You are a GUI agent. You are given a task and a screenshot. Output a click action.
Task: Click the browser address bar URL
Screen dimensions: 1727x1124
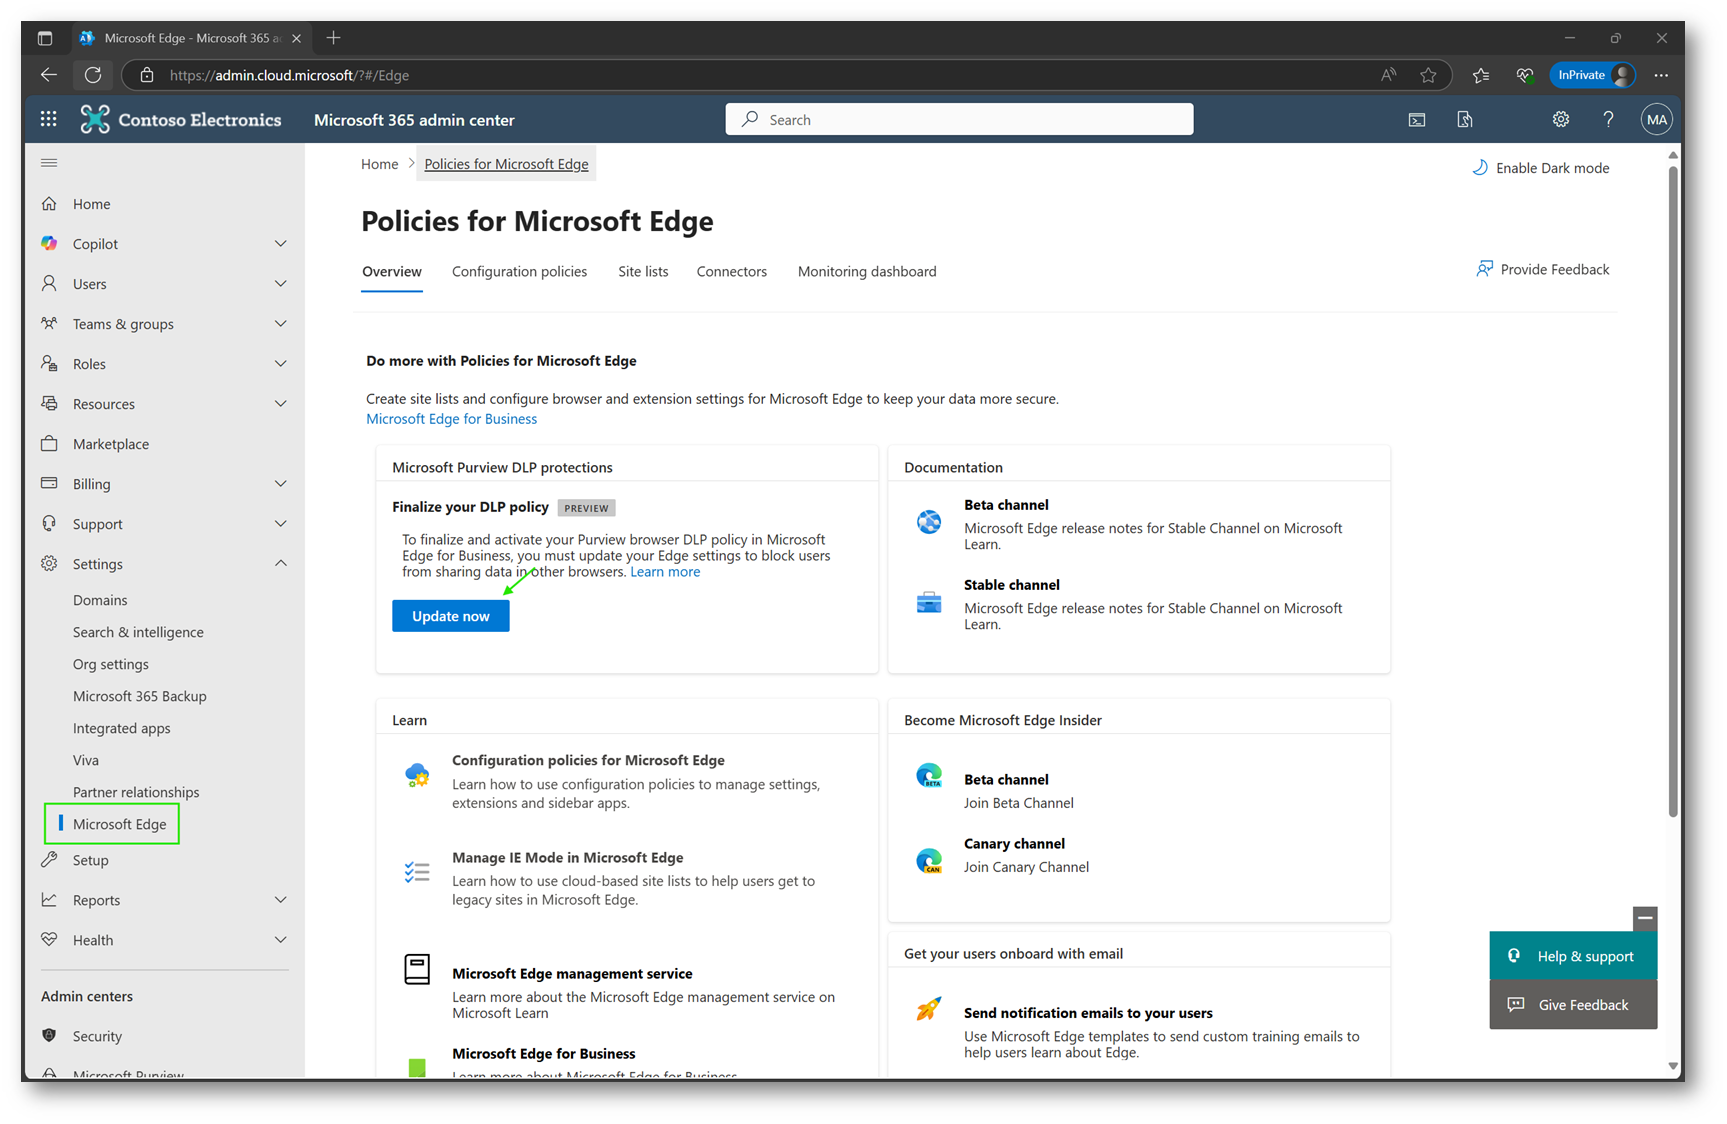coord(289,75)
